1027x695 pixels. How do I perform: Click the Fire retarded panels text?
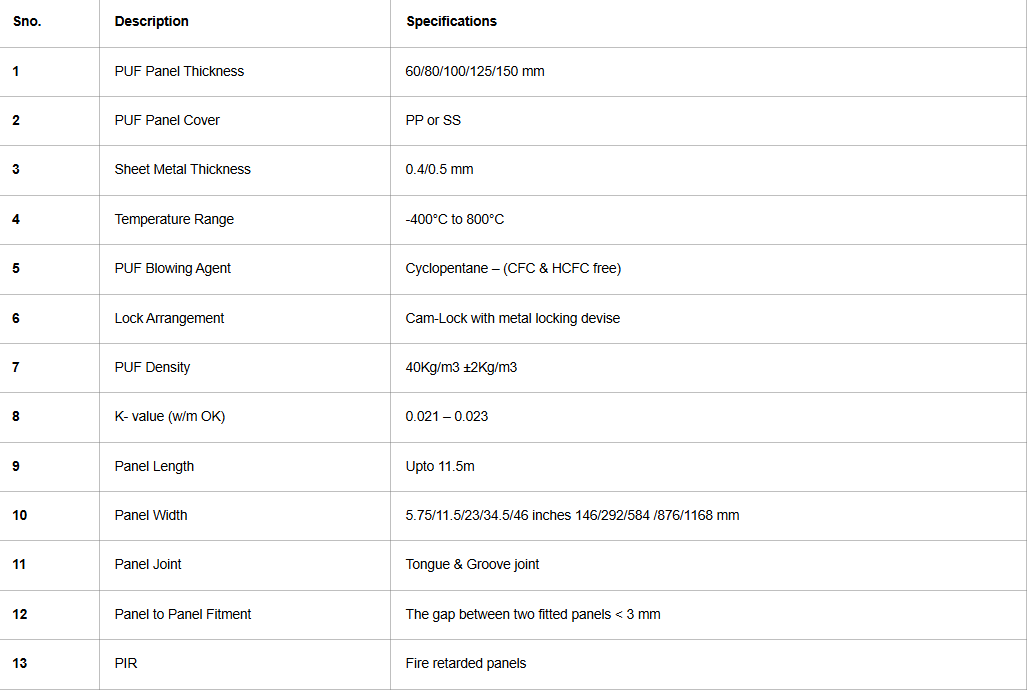465,663
